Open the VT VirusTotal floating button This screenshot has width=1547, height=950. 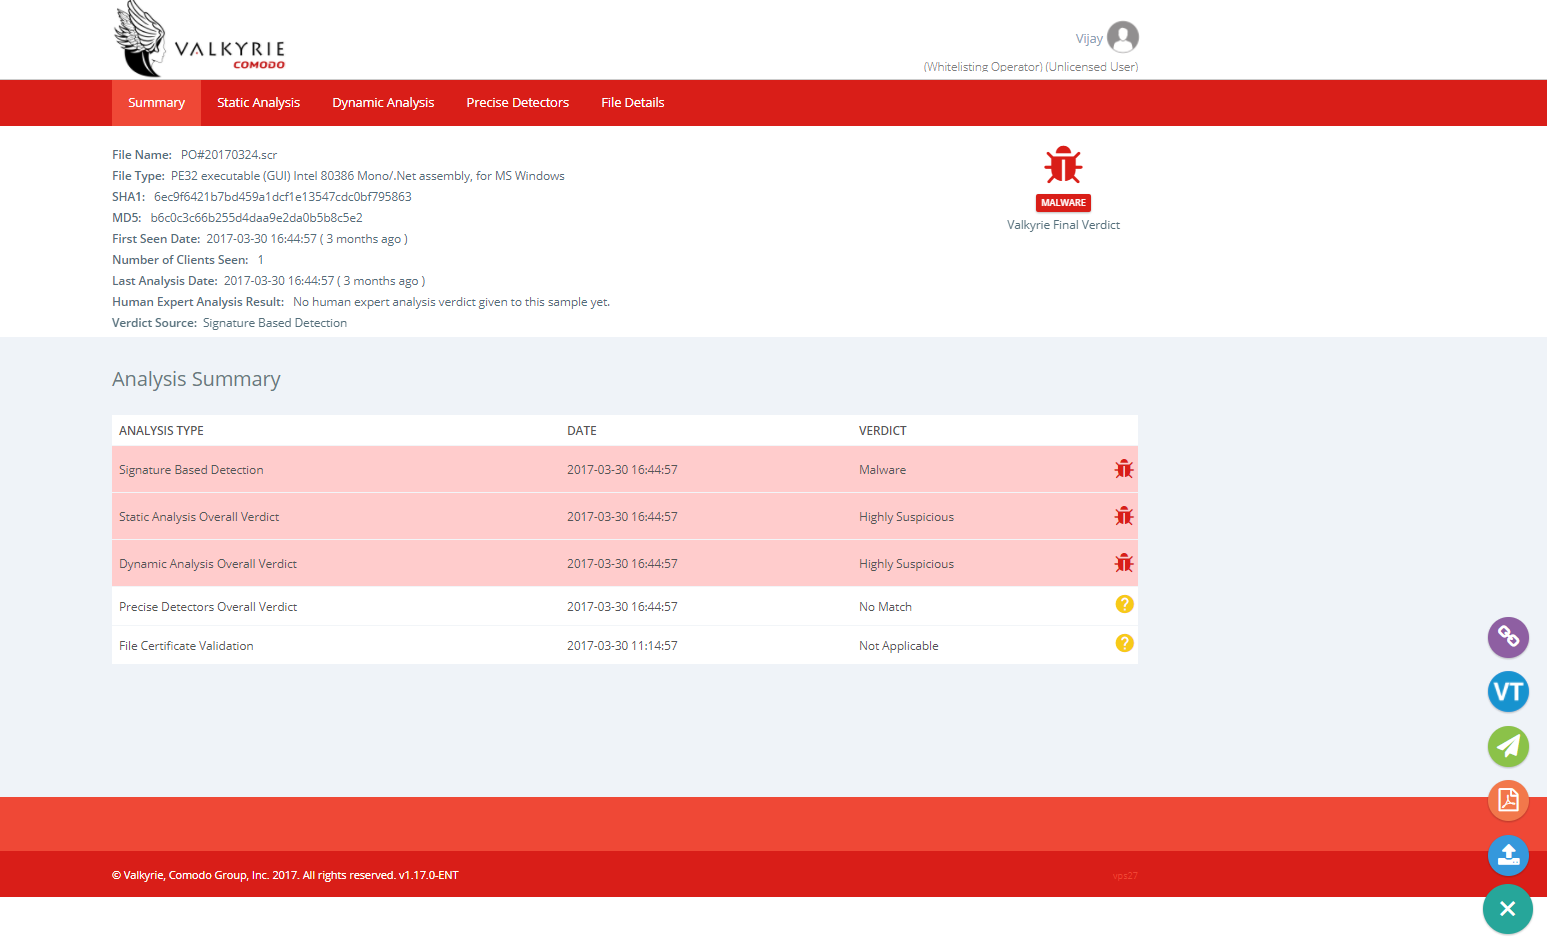(1508, 691)
